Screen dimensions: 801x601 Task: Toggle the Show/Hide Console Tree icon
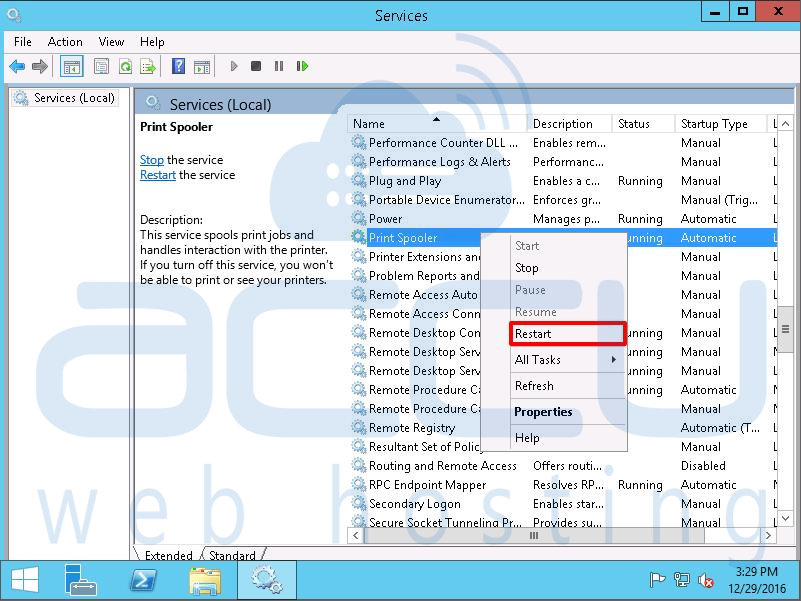tap(72, 66)
